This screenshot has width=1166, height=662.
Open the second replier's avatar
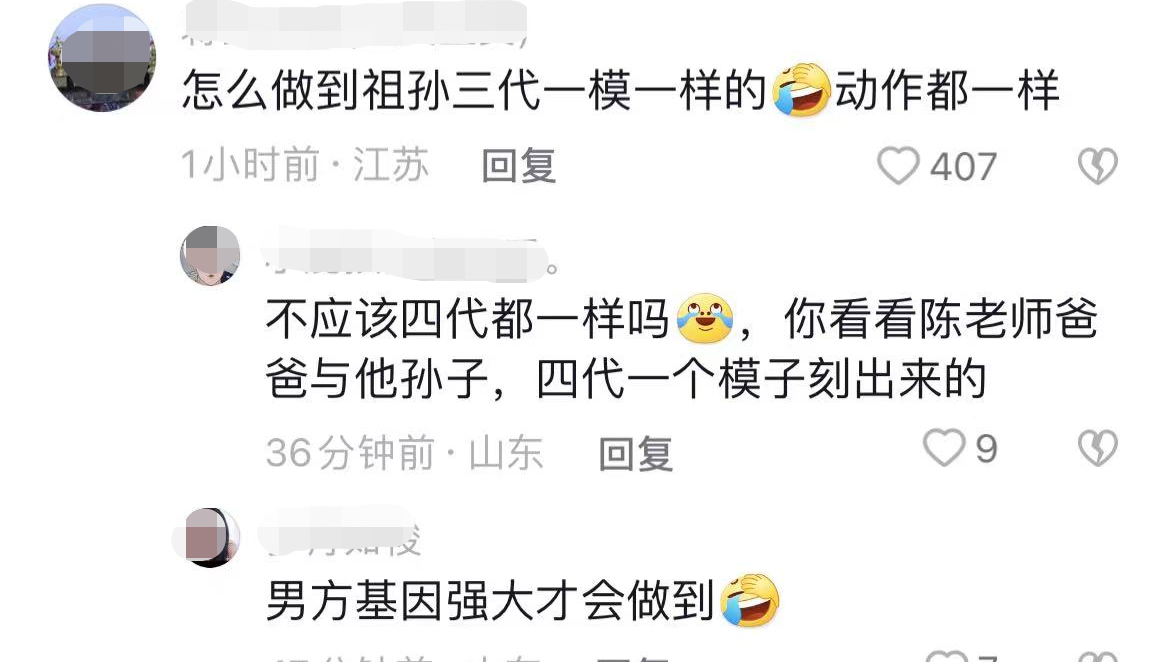point(210,255)
